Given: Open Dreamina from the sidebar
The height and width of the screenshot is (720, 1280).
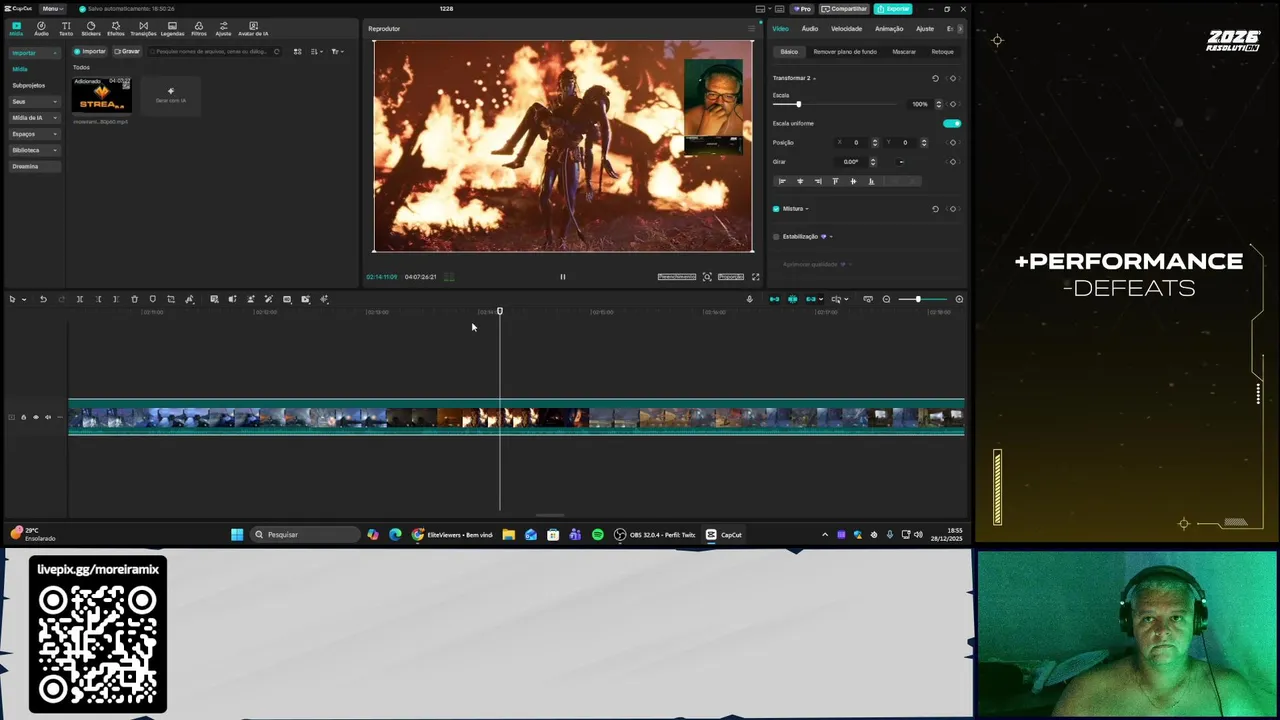Looking at the screenshot, I should coord(35,166).
